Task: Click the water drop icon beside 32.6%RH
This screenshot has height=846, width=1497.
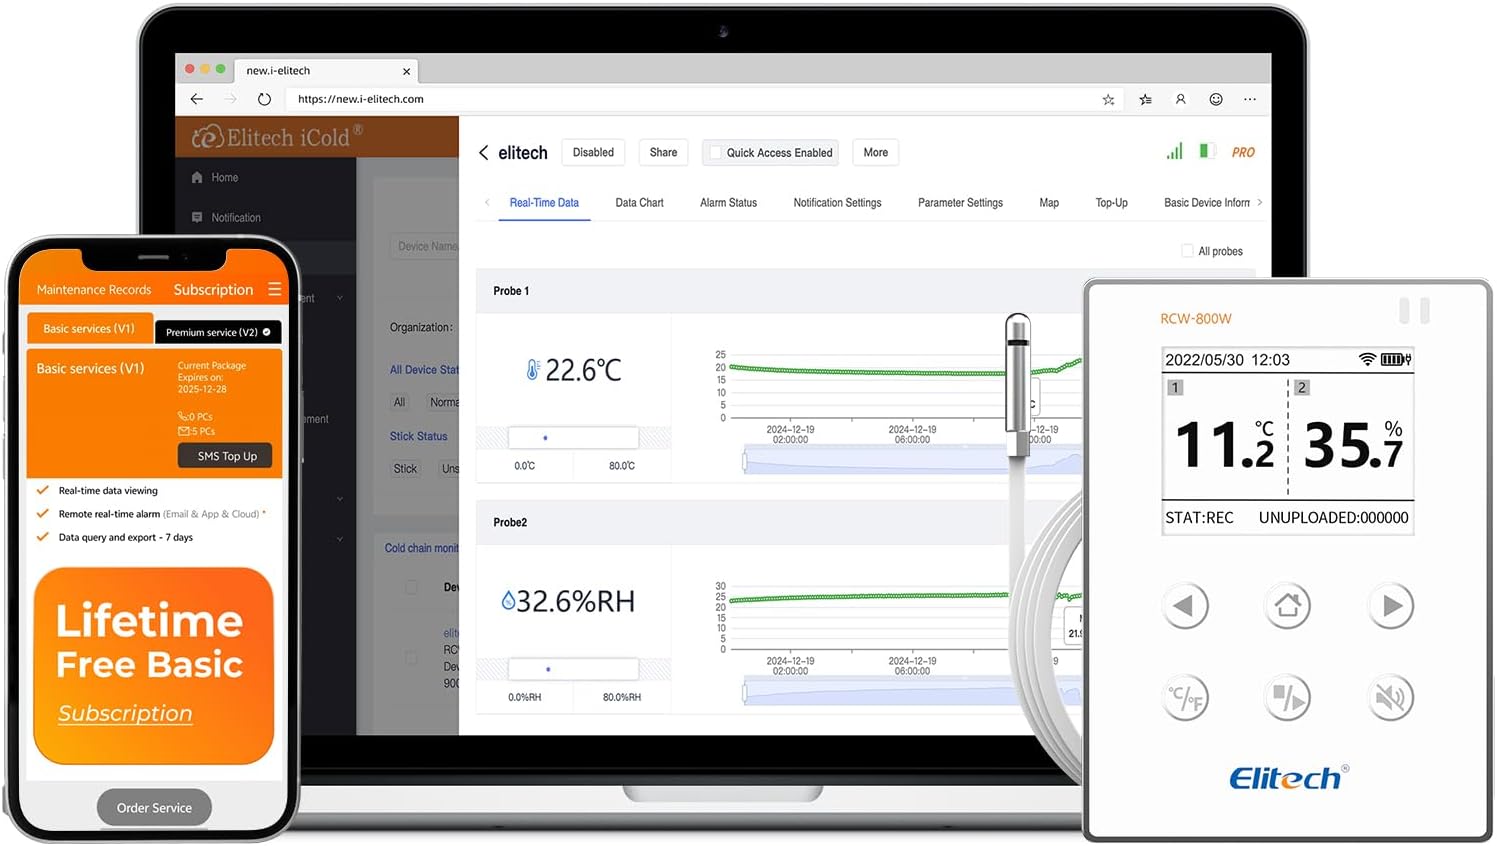Action: [508, 600]
